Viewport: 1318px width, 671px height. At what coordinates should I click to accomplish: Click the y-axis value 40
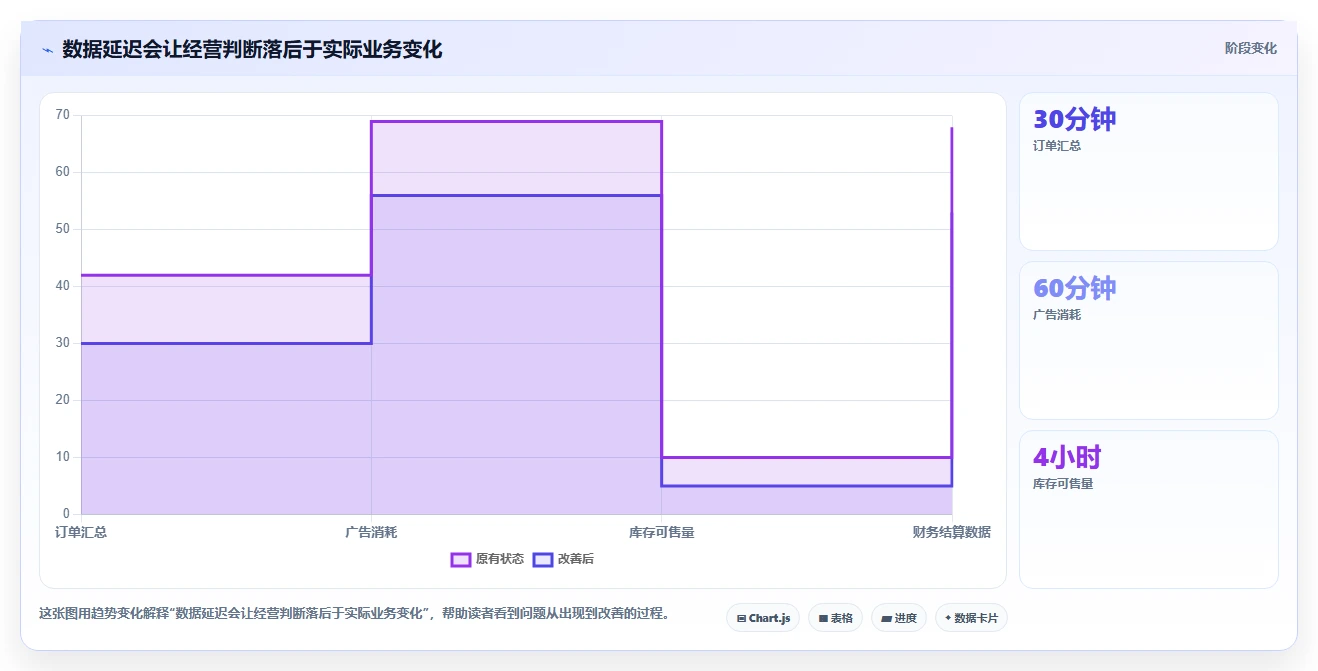(63, 286)
